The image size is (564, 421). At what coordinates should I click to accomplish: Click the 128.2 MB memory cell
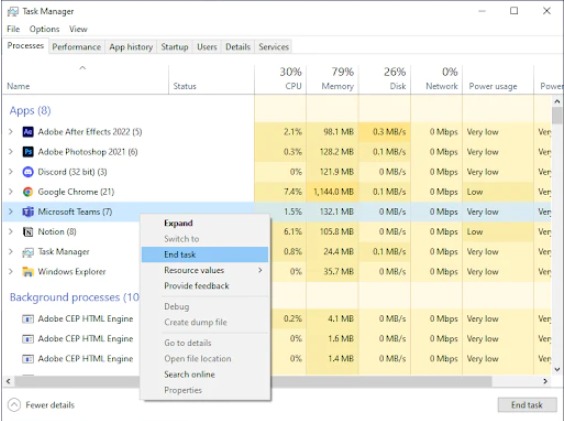332,152
